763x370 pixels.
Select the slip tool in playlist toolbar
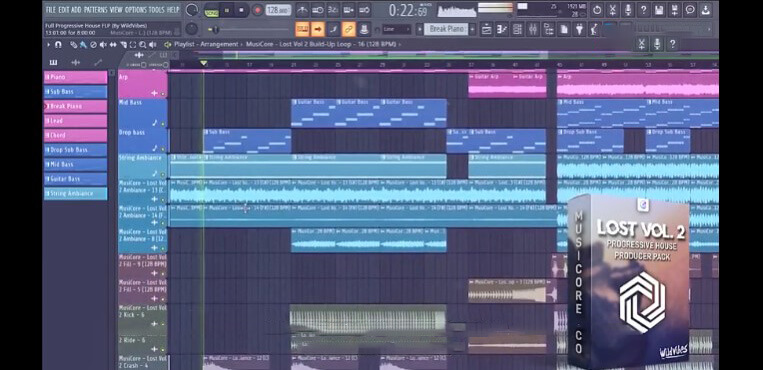click(113, 44)
